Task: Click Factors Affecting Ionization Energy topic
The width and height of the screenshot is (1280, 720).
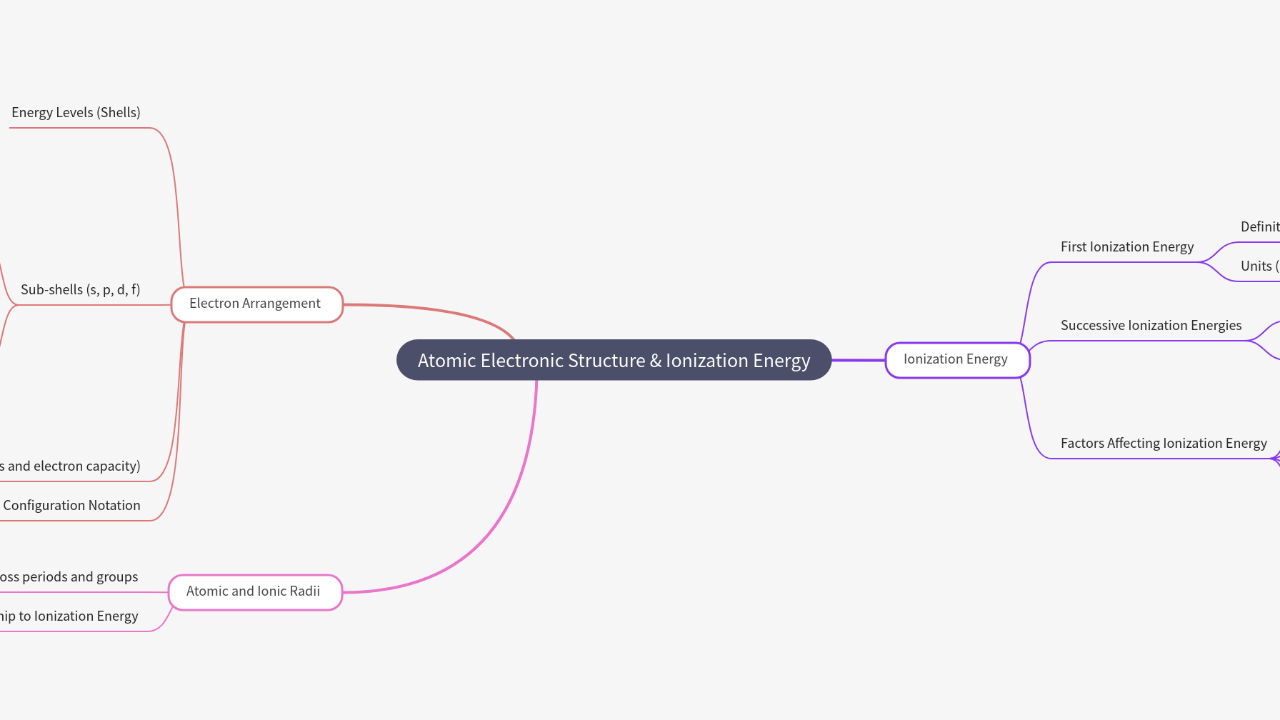Action: (1163, 443)
